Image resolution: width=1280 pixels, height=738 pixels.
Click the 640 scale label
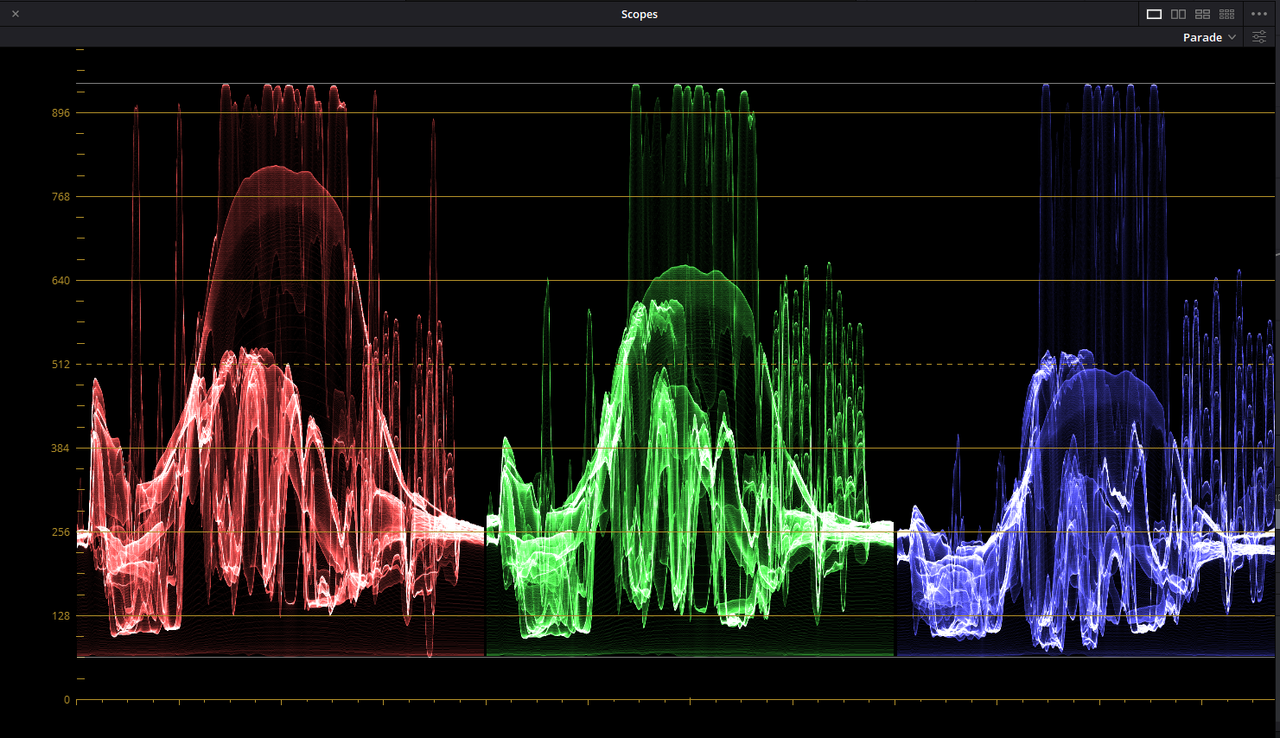[x=60, y=281]
